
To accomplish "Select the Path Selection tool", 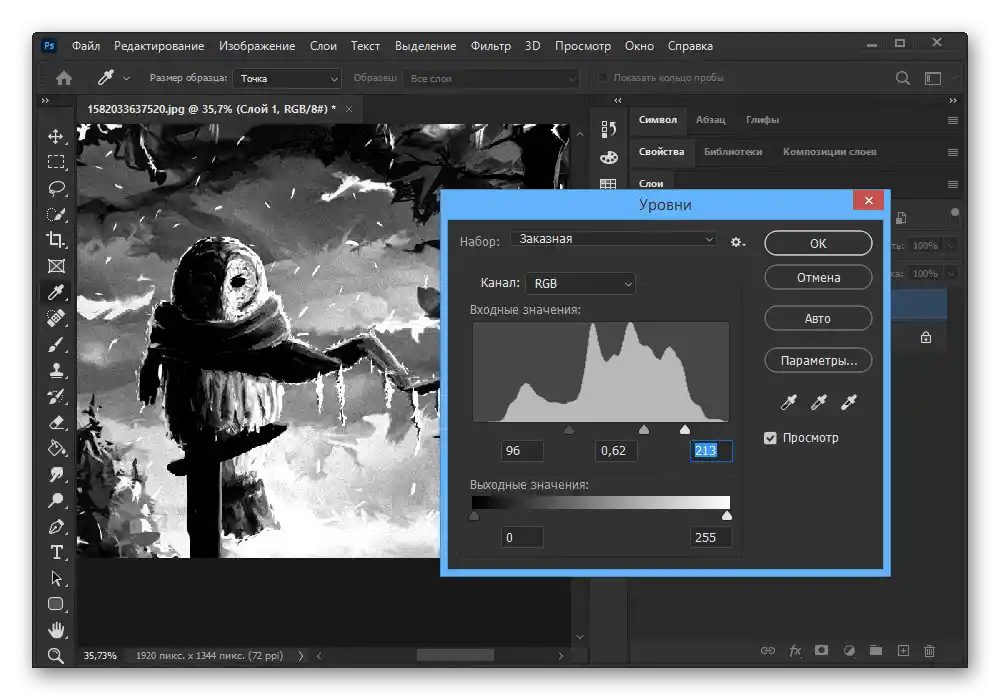I will (x=56, y=578).
